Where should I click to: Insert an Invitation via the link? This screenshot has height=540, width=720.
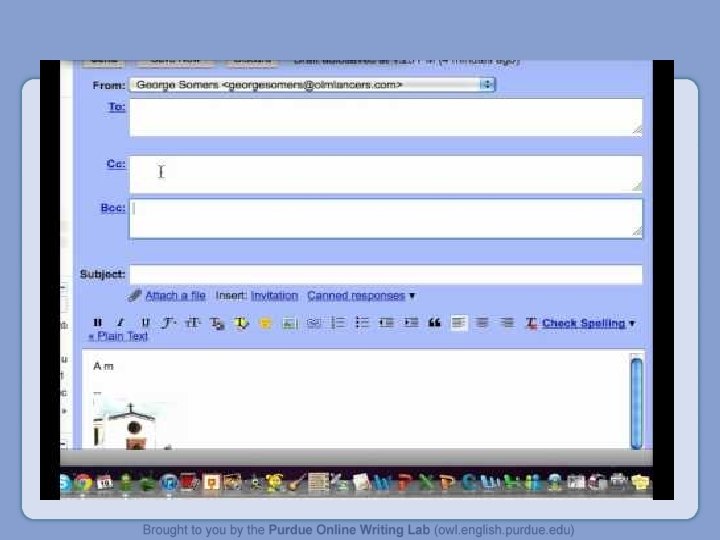pos(274,296)
